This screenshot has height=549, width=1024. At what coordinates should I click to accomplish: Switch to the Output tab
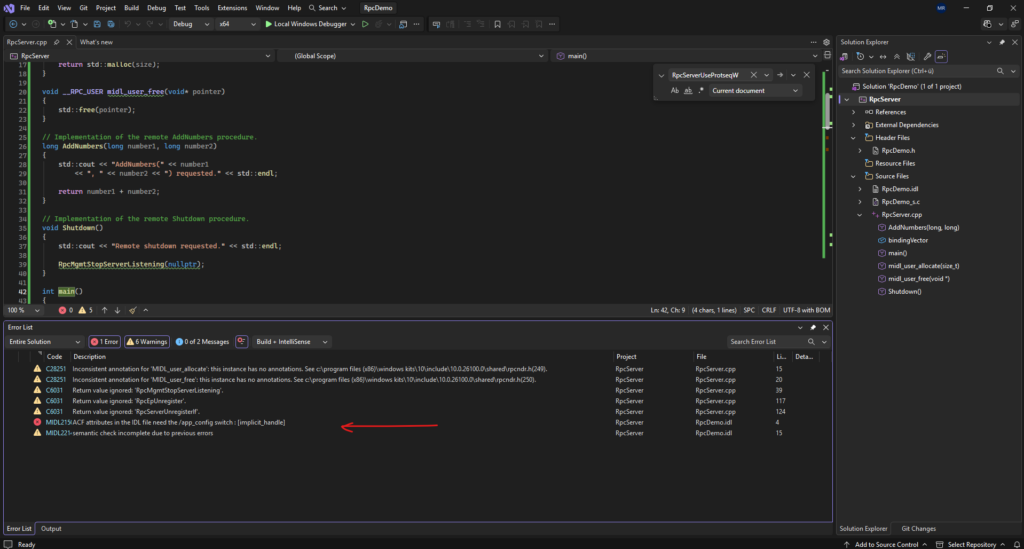tap(51, 529)
